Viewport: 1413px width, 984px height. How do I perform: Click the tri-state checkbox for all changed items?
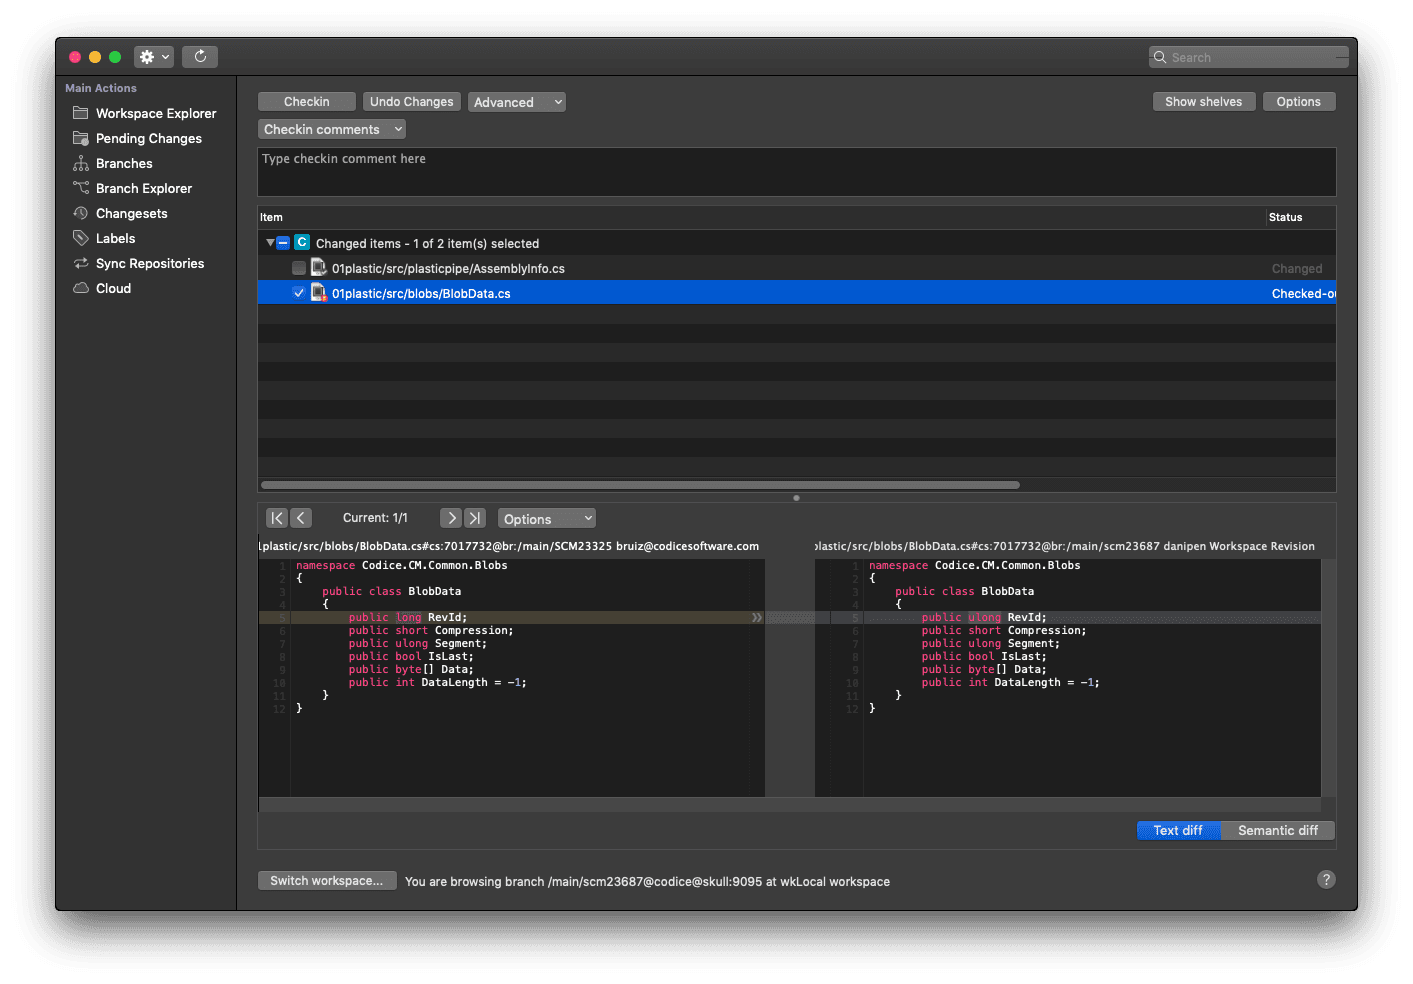[283, 243]
